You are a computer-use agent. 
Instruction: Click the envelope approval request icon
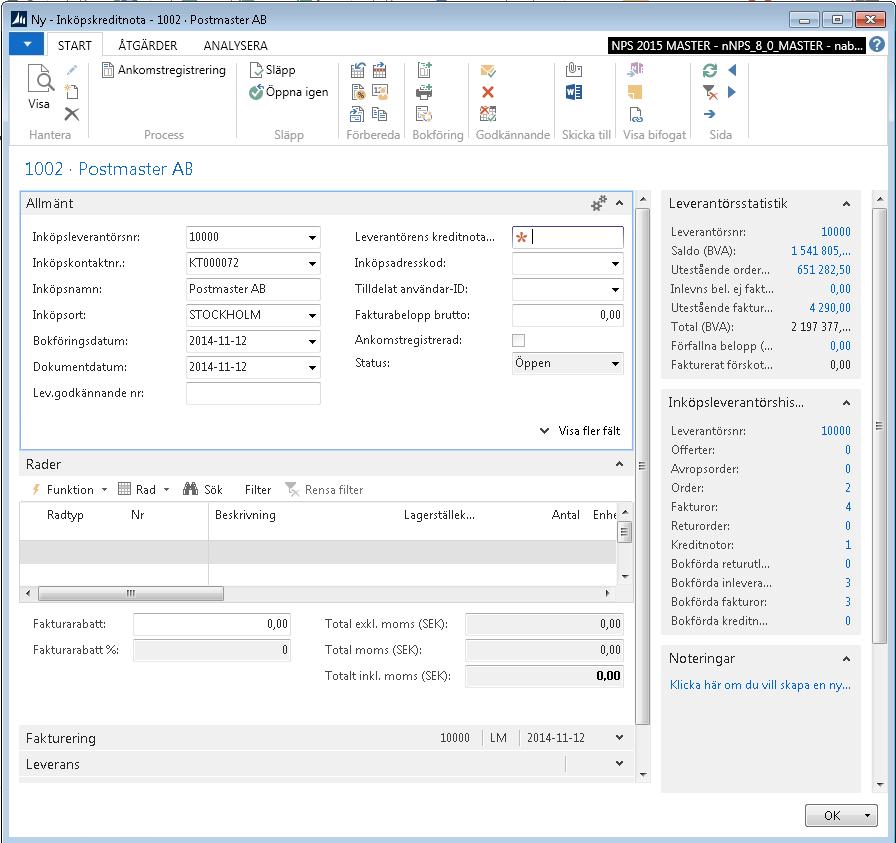click(488, 70)
